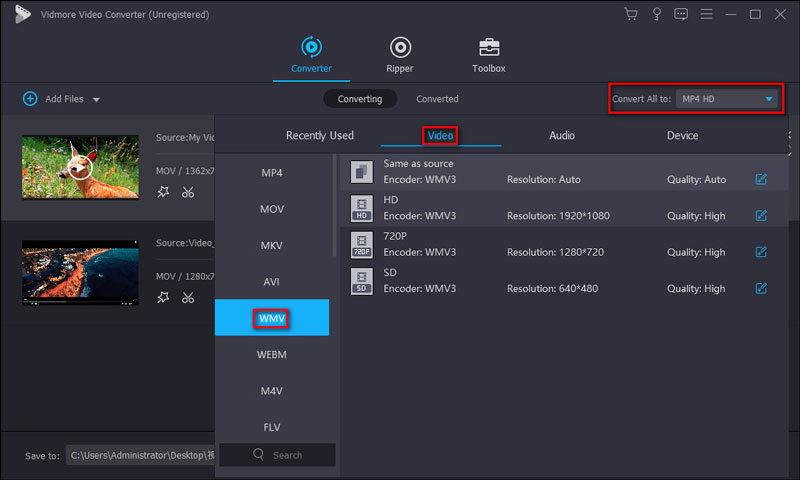Click the Add Files plus icon
The height and width of the screenshot is (480, 800).
pos(30,98)
